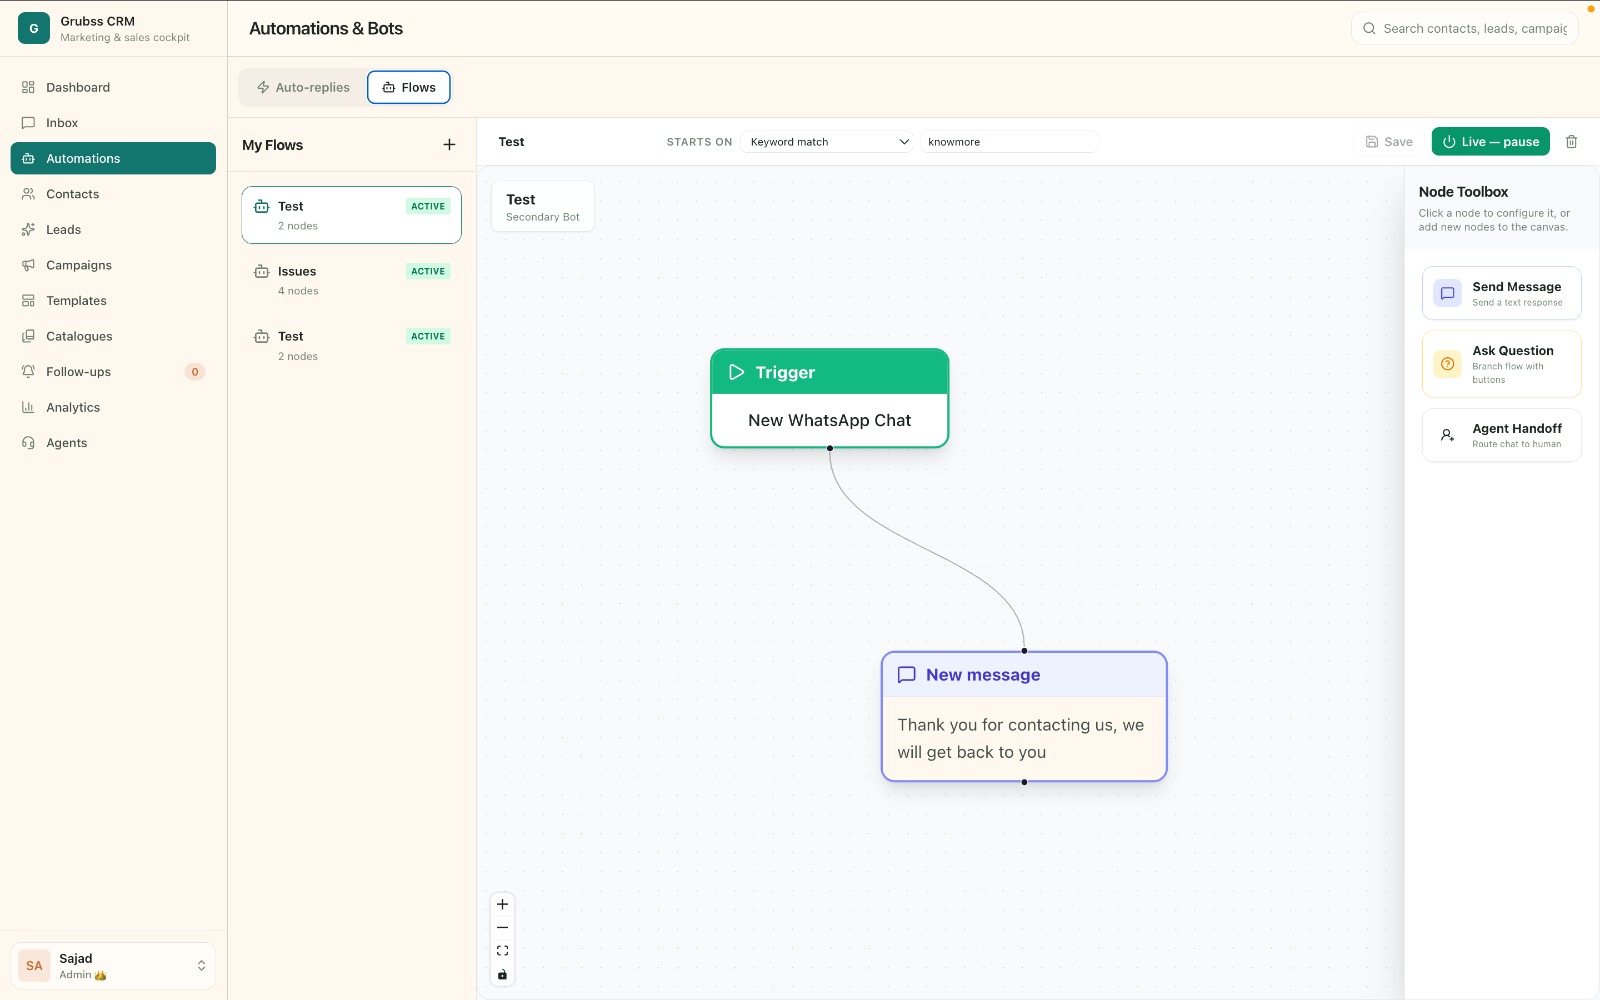Click the Trigger play icon
Screen dimensions: 1600x1000
[737, 372]
